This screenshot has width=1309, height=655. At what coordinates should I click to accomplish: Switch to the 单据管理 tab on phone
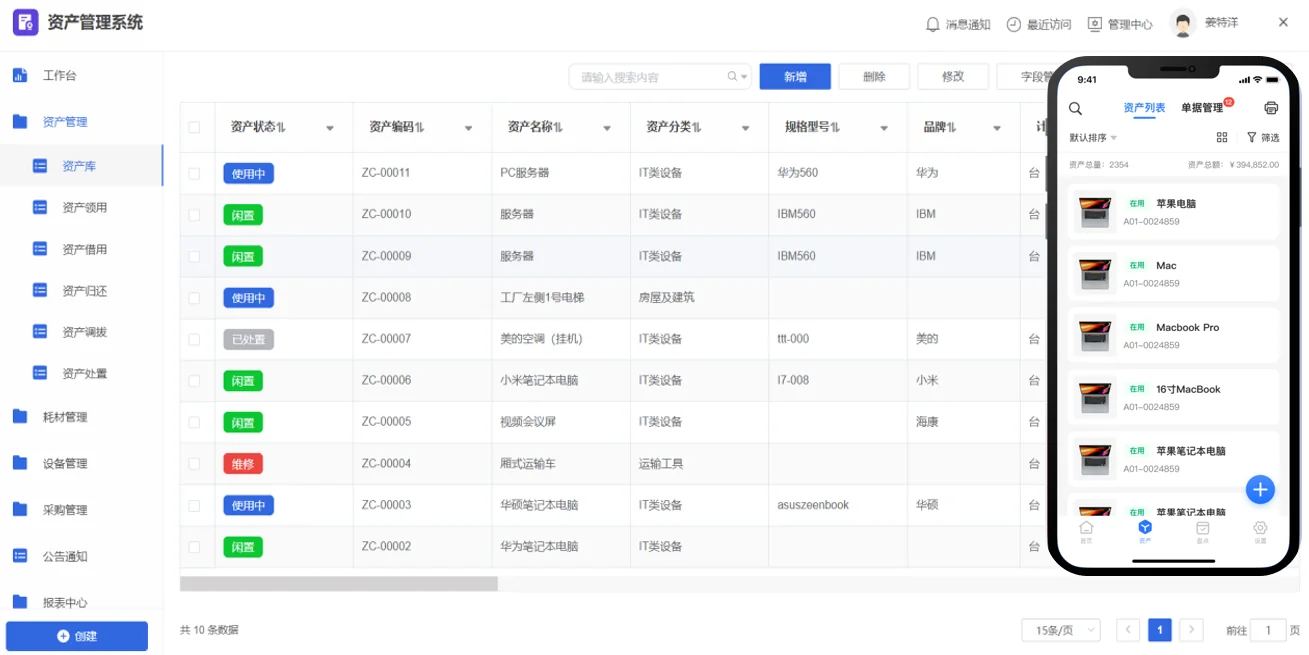pos(1202,108)
